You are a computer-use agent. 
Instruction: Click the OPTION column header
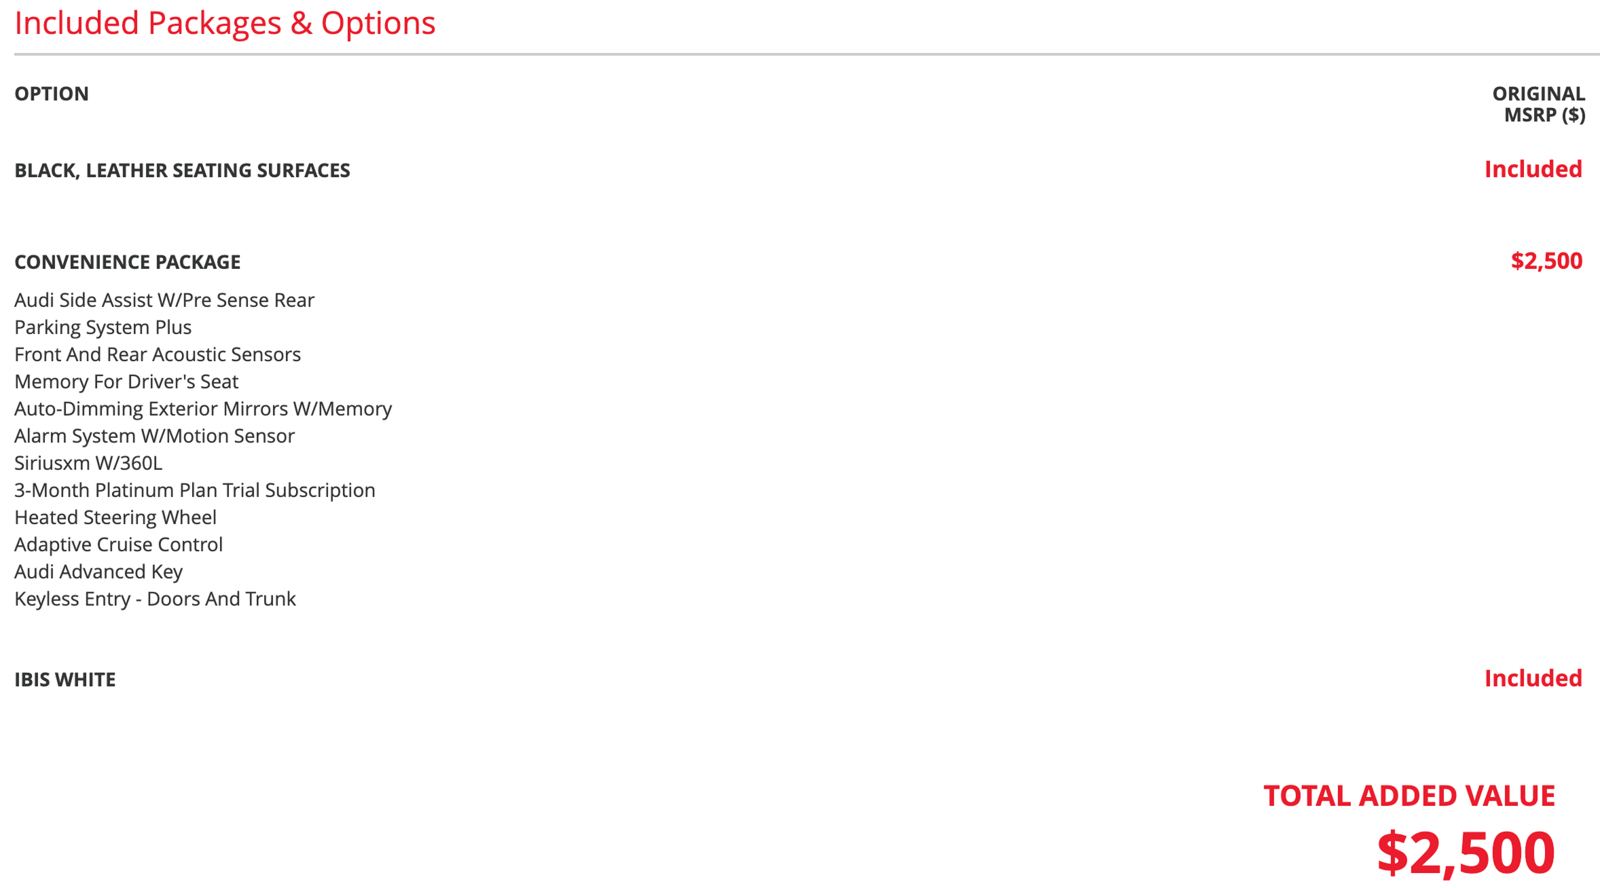51,94
